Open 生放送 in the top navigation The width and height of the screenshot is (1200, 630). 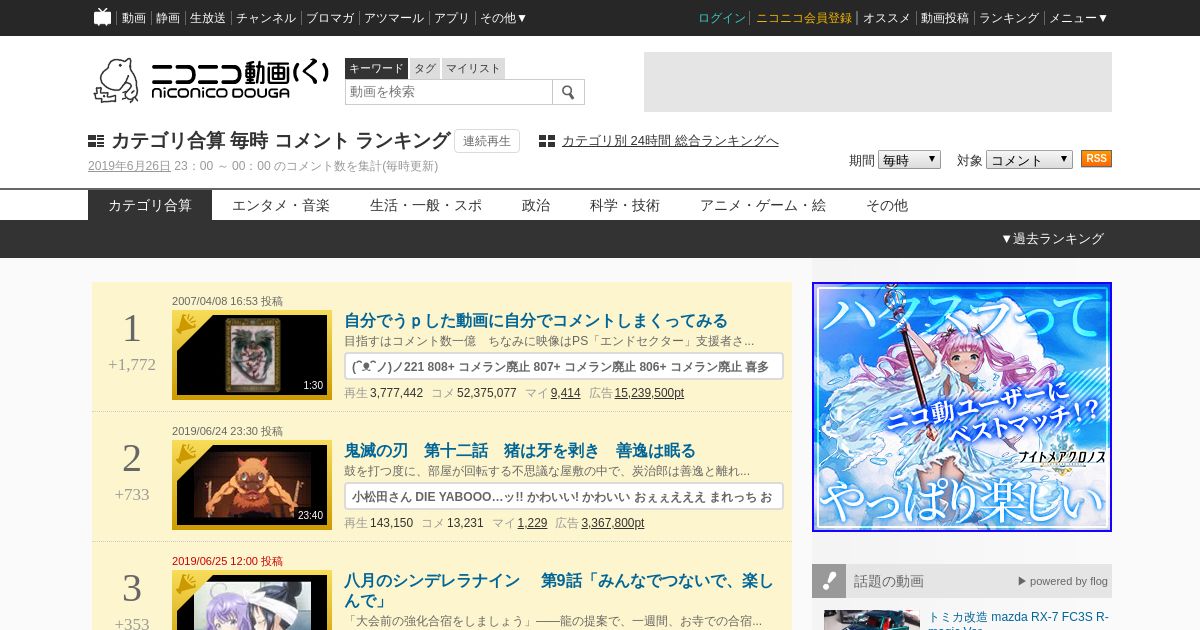(x=208, y=18)
